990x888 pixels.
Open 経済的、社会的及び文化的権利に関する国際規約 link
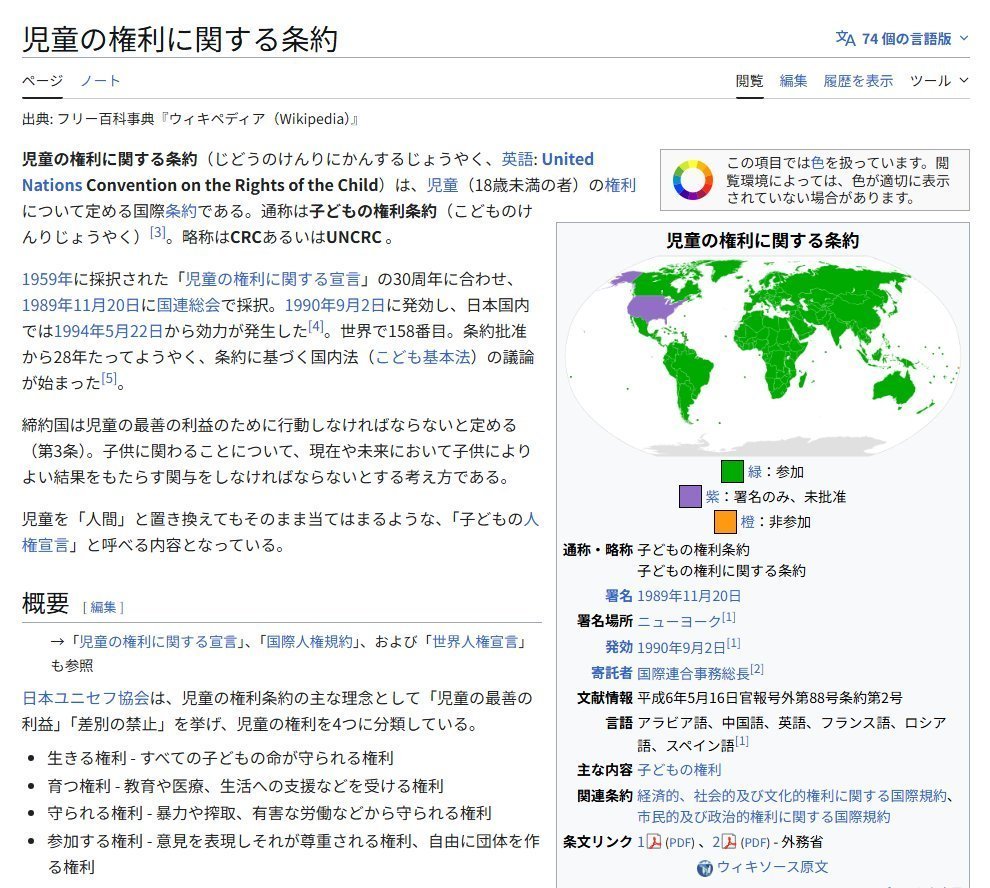click(x=792, y=796)
